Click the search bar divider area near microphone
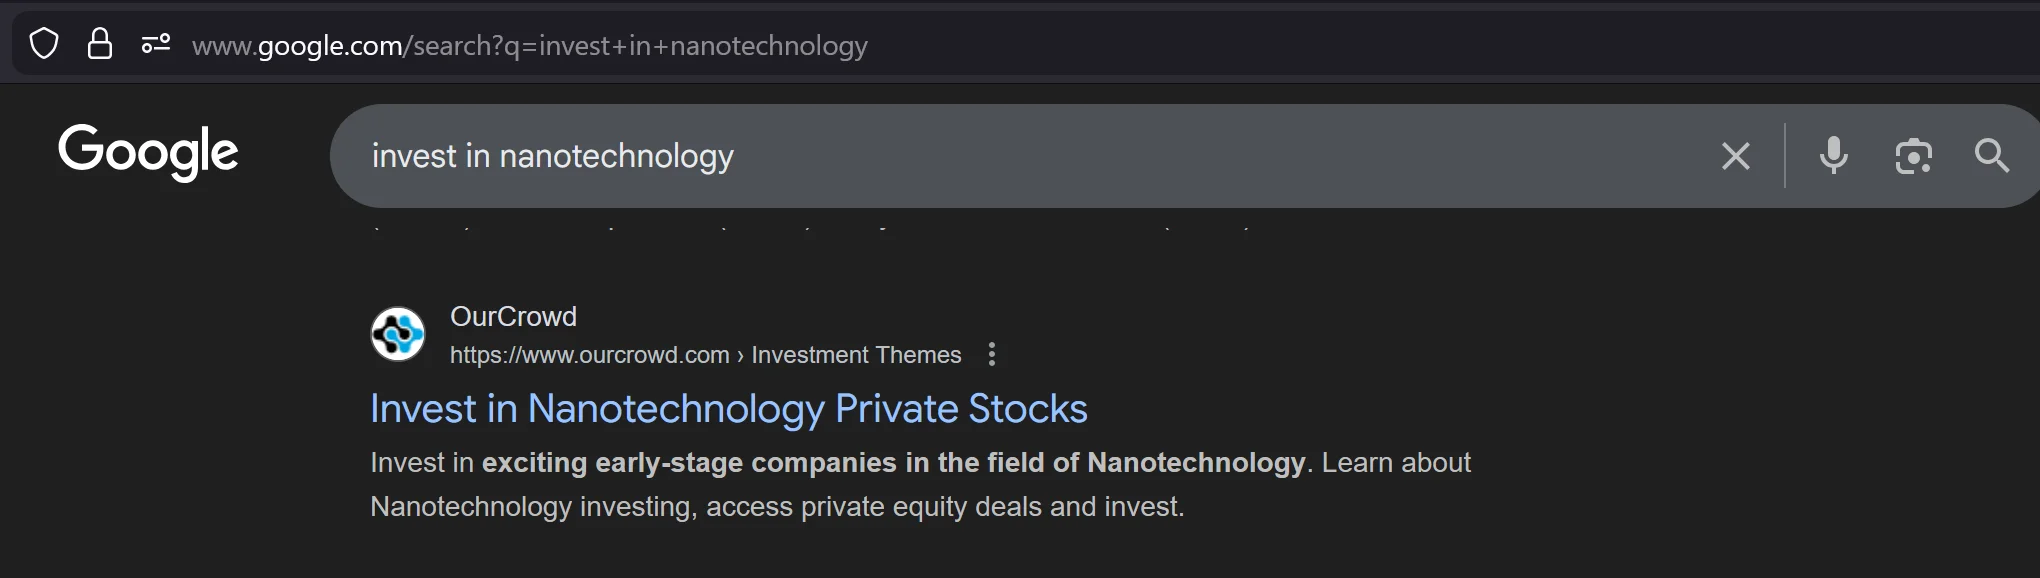The height and width of the screenshot is (578, 2040). 1785,156
